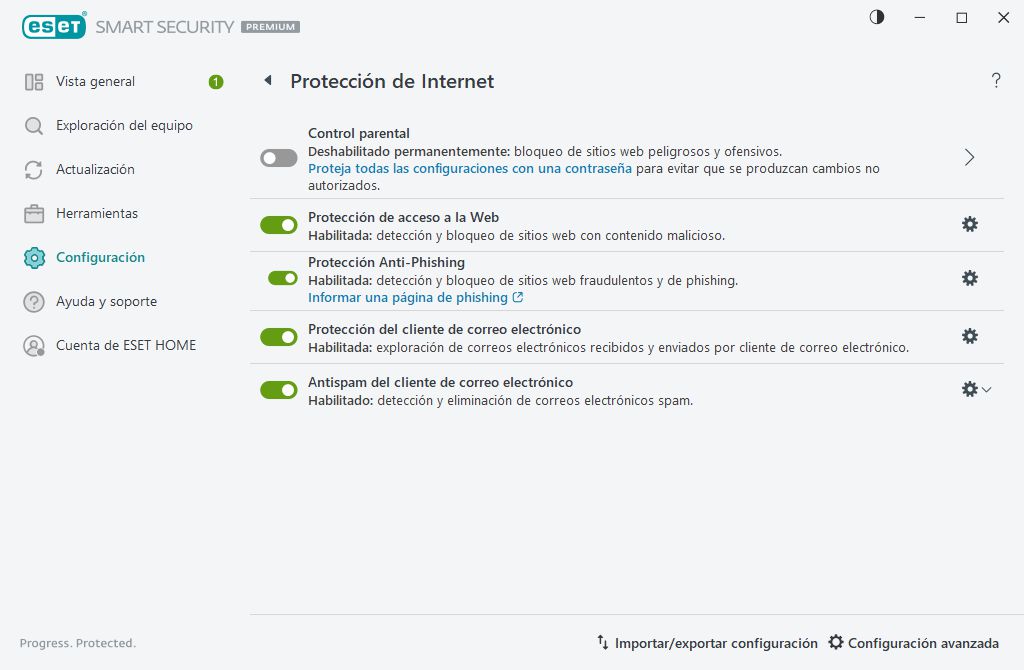Open the Actualización section

(x=97, y=169)
